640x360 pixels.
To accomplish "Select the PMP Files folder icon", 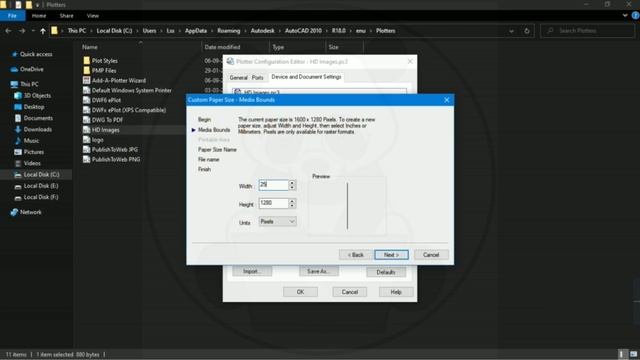I will (x=87, y=70).
